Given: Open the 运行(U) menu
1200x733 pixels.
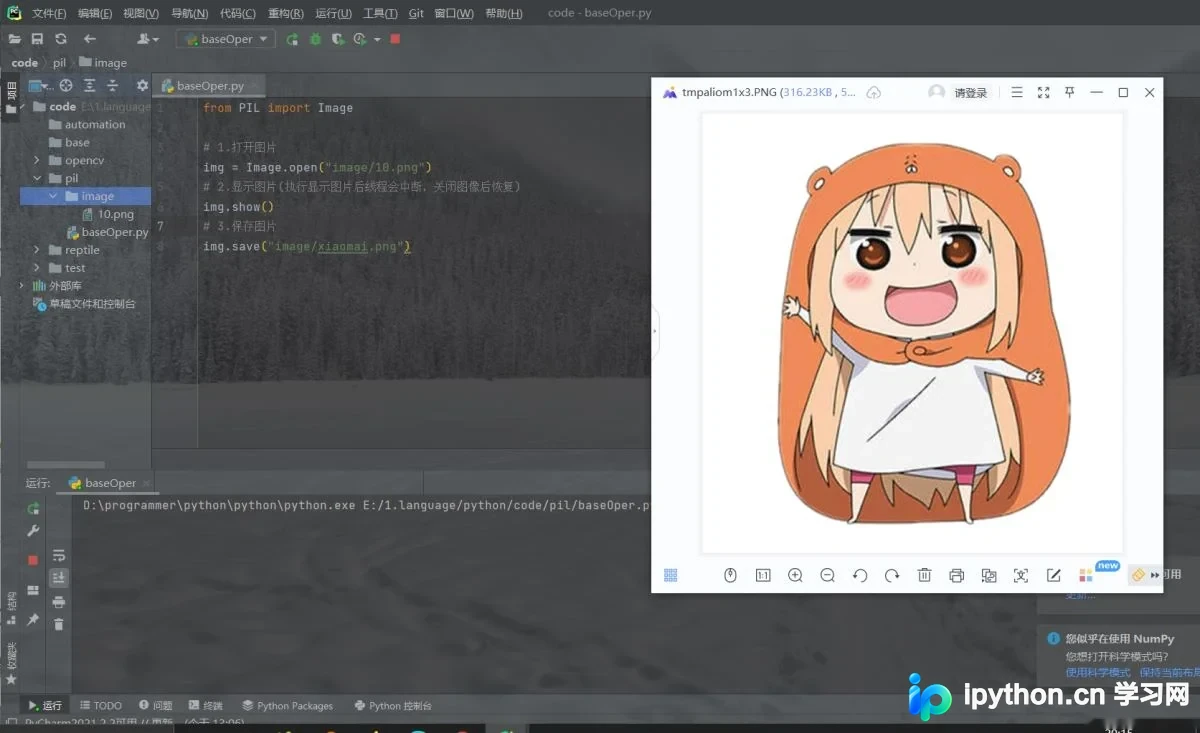Looking at the screenshot, I should (333, 13).
